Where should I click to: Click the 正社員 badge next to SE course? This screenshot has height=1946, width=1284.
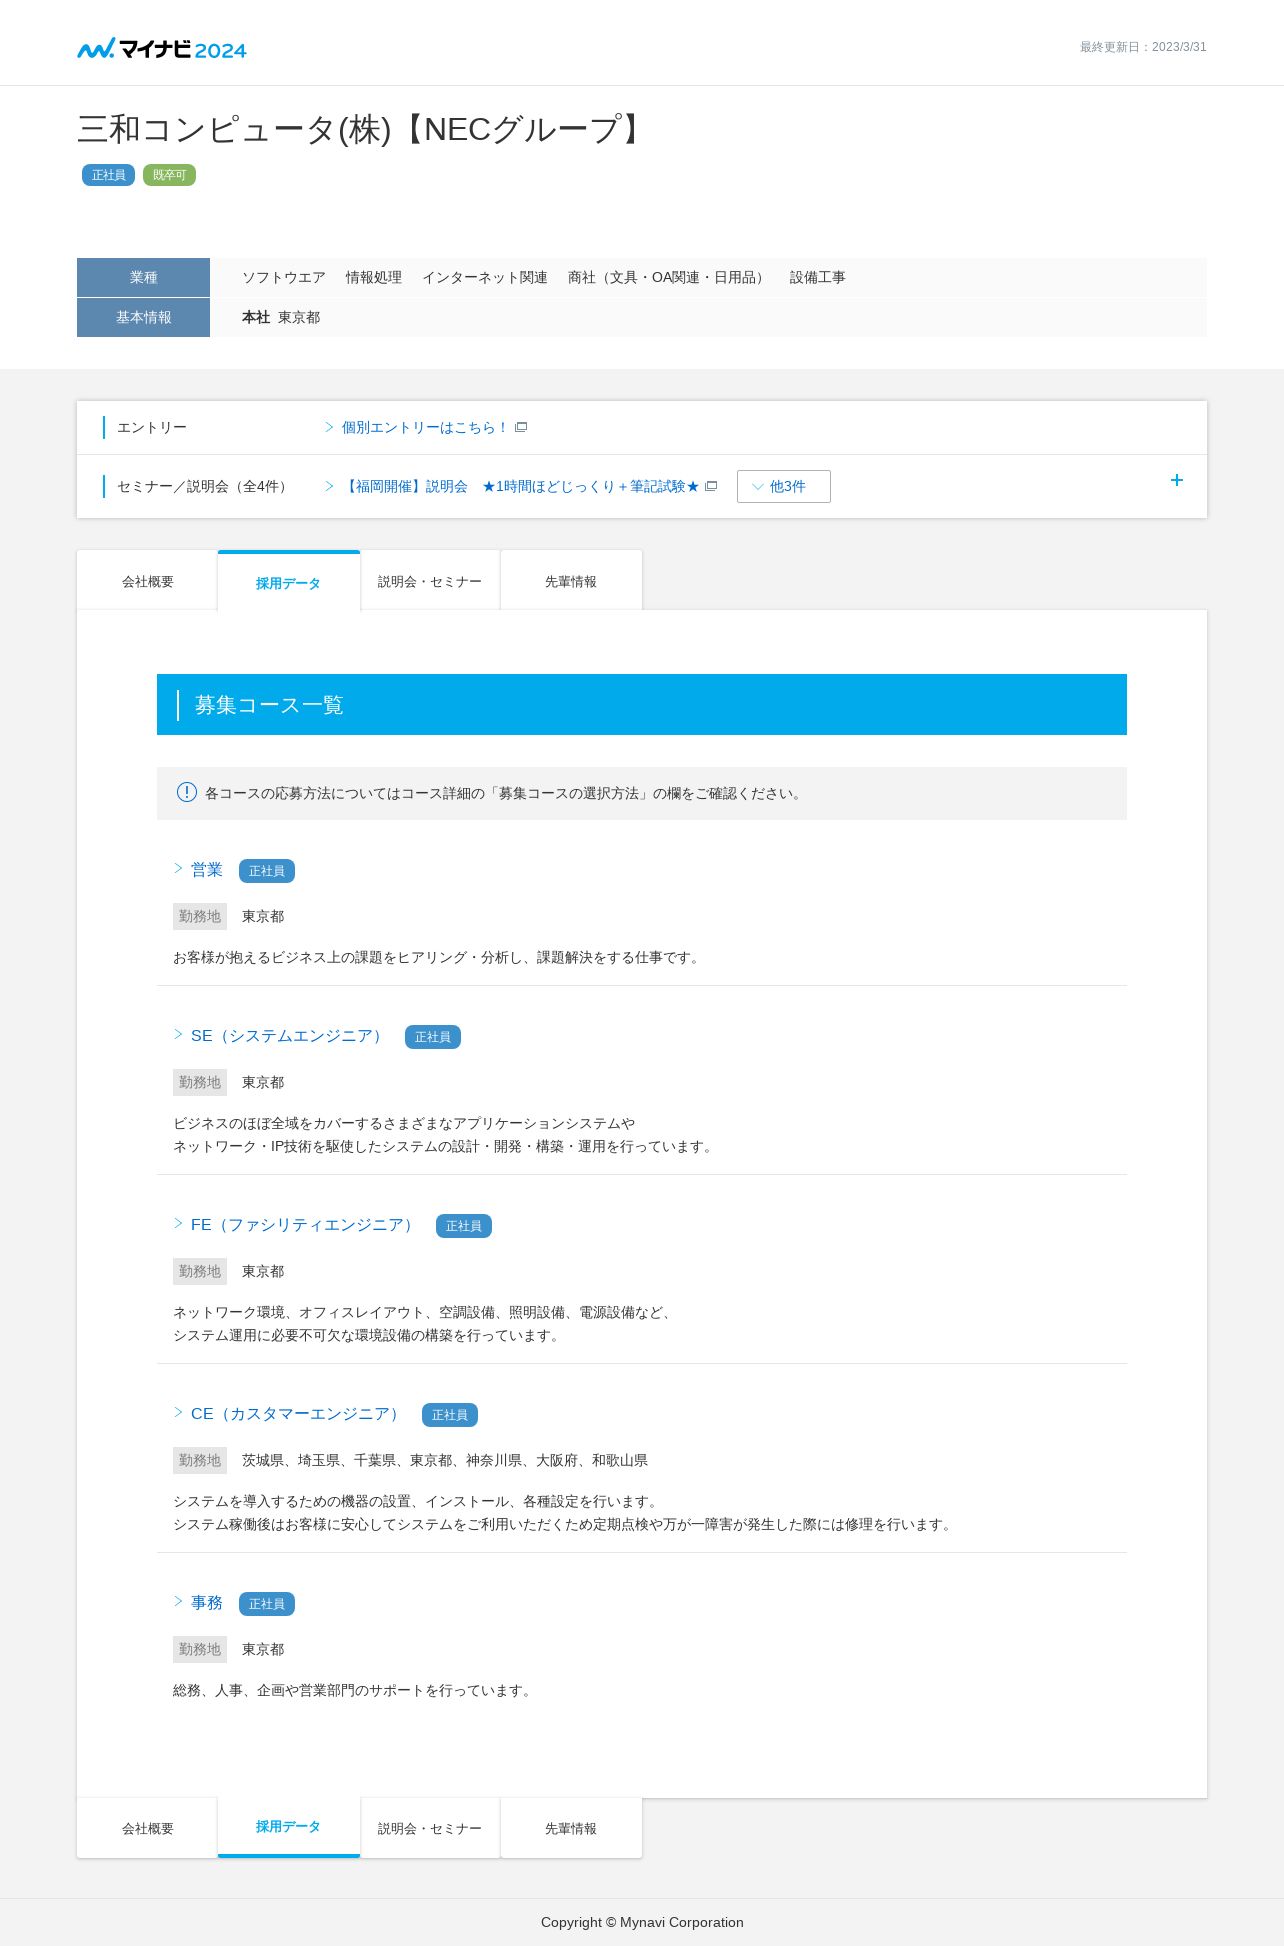point(433,1037)
